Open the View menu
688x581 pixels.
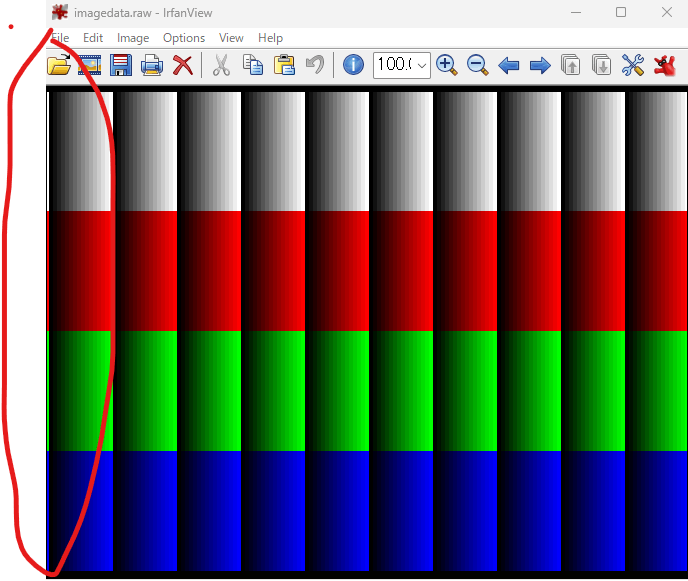point(231,38)
